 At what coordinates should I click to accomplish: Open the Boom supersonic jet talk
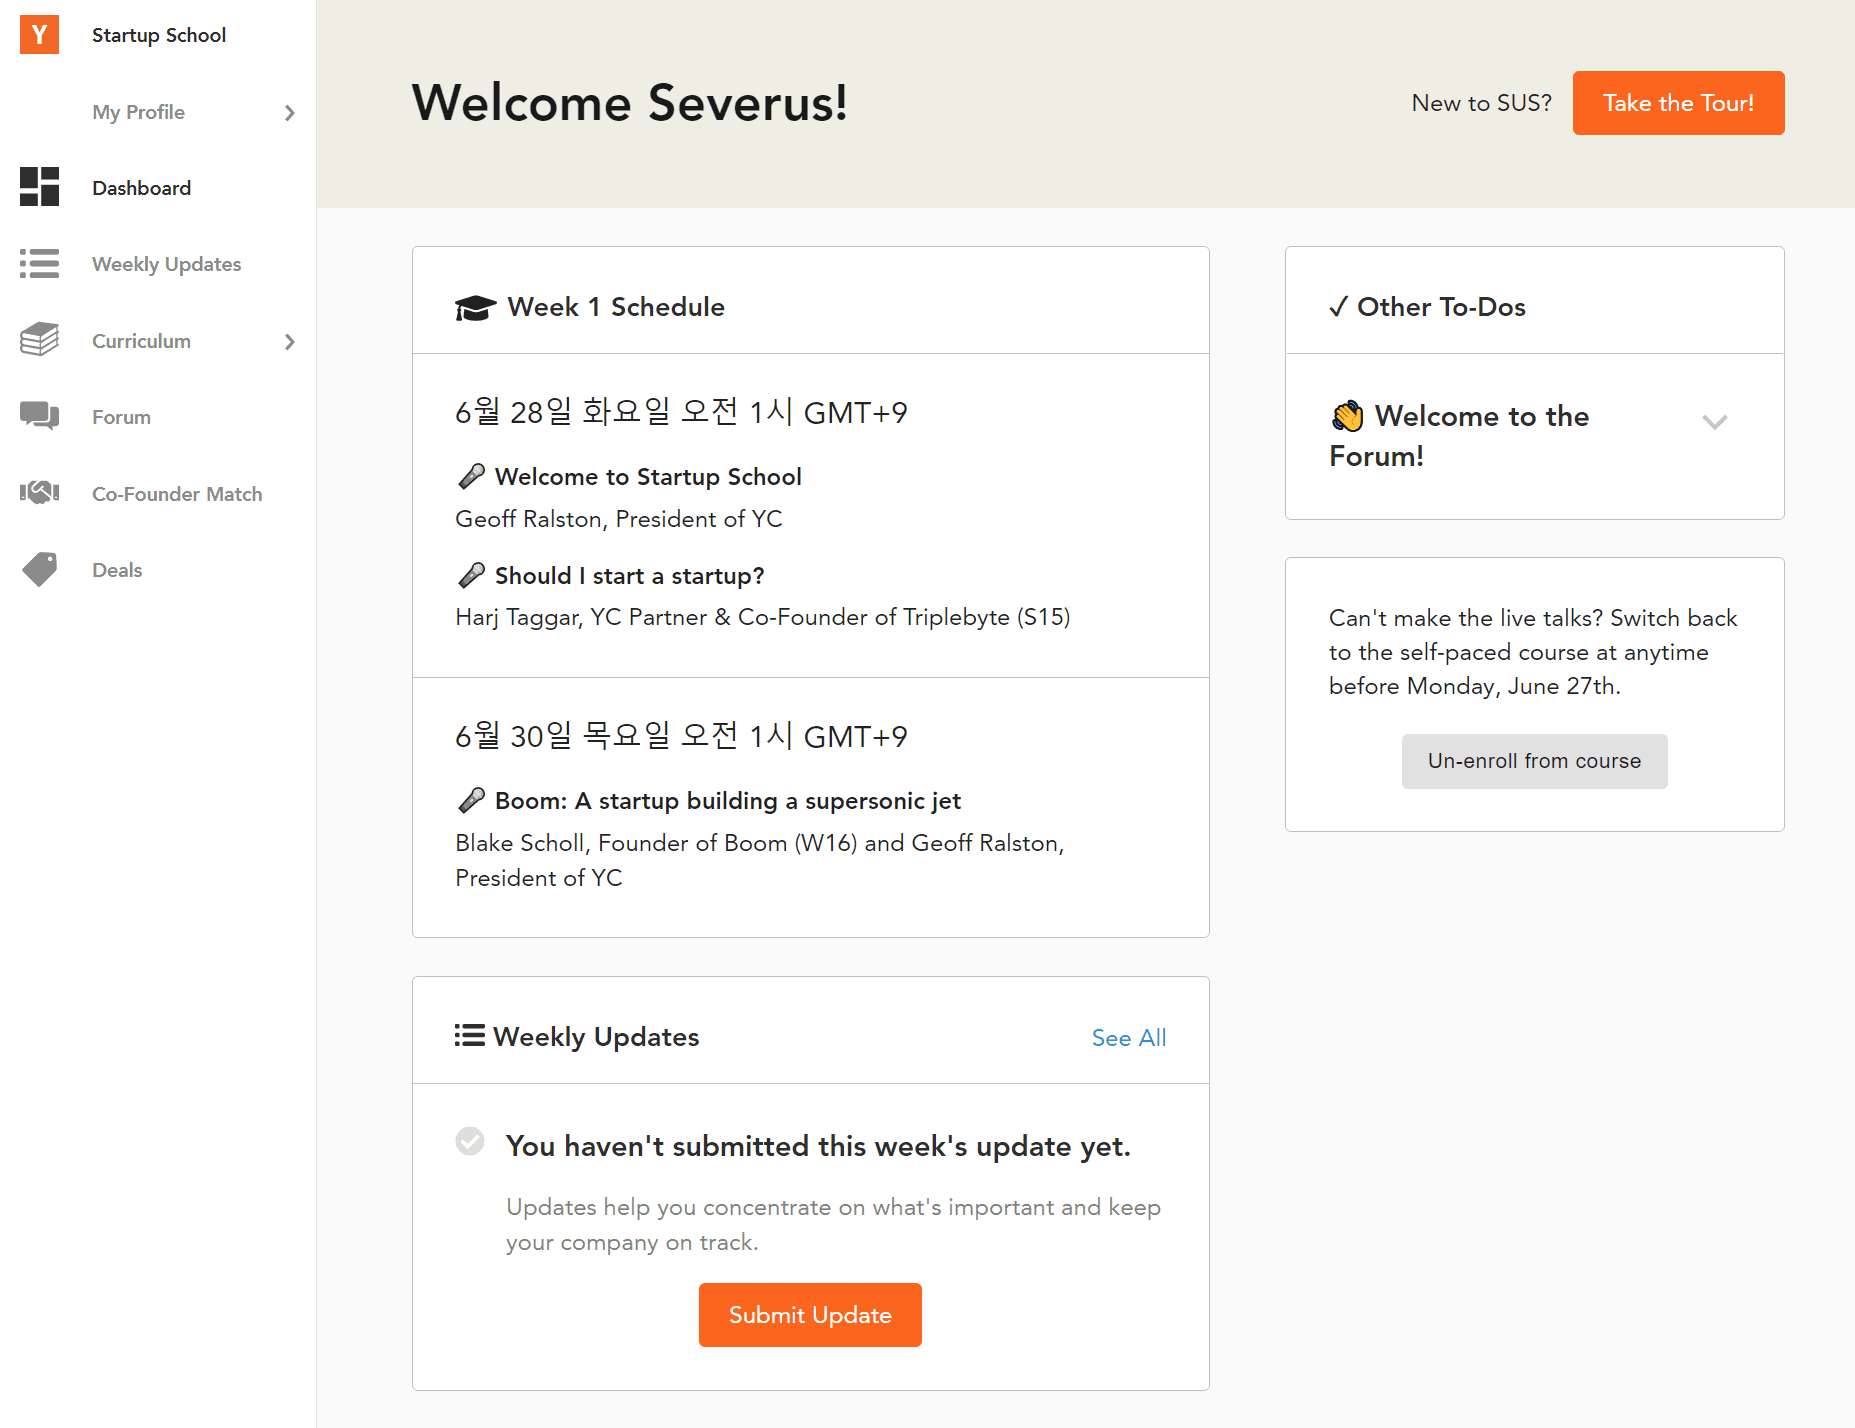[727, 801]
